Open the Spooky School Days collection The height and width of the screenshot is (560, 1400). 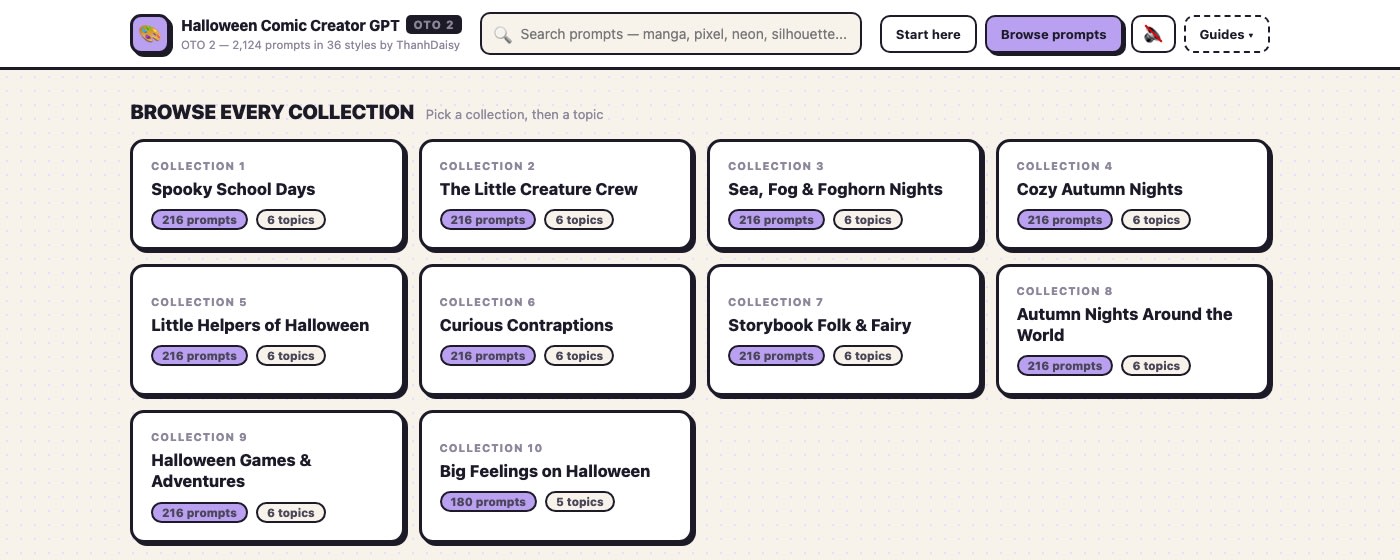pos(267,194)
